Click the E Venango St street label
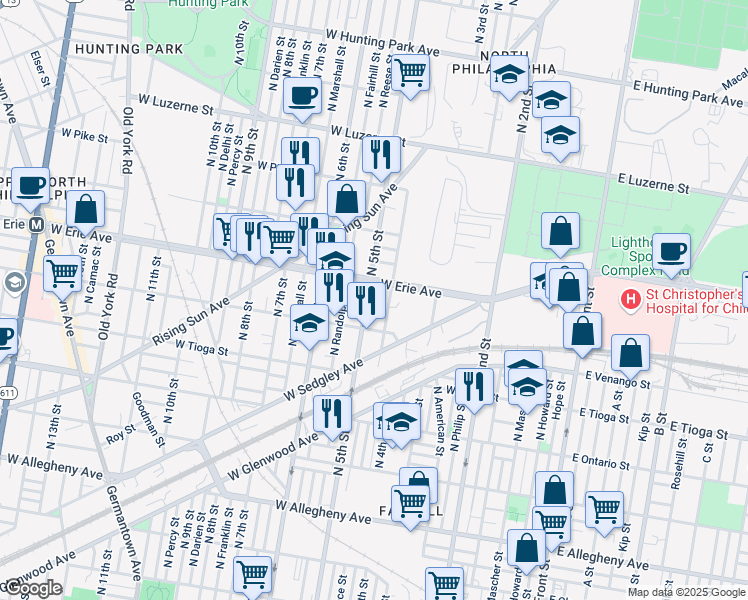748x600 pixels. (x=618, y=379)
